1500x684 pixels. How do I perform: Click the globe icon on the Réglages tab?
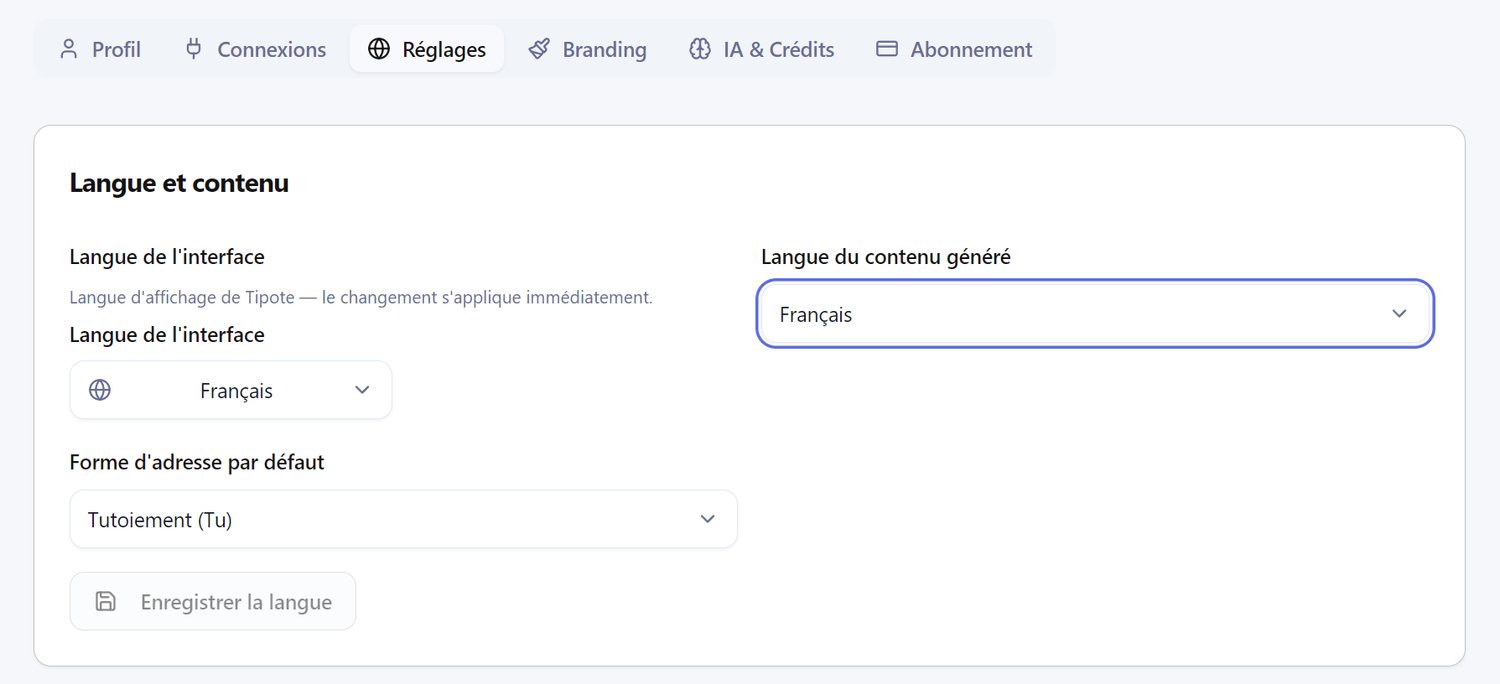(379, 49)
